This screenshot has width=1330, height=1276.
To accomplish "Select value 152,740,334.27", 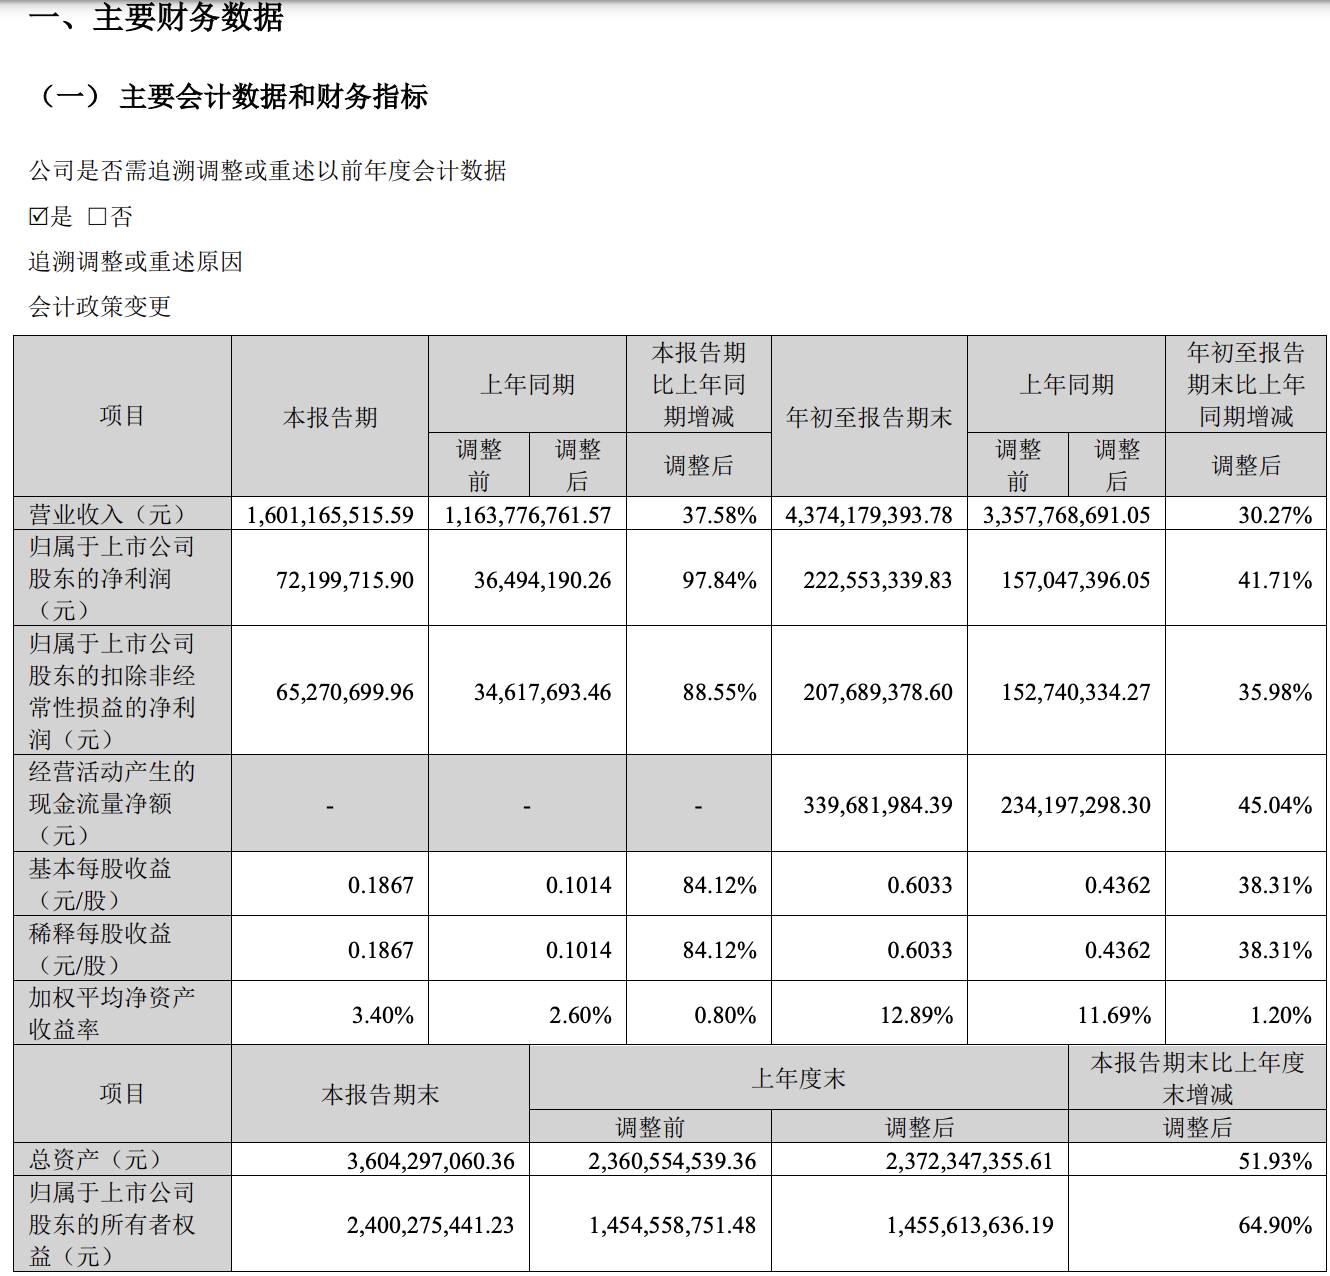I will (1076, 692).
